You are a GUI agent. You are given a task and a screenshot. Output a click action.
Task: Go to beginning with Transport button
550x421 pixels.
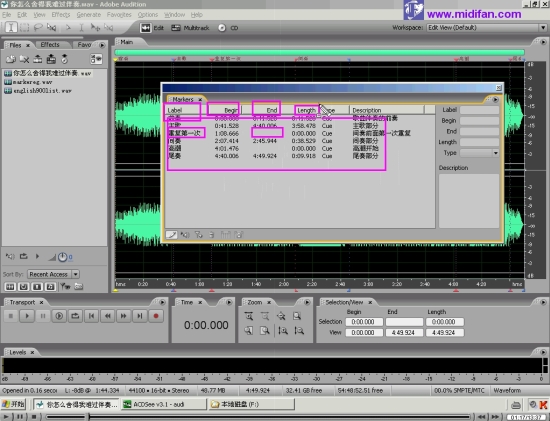pyautogui.click(x=91, y=316)
